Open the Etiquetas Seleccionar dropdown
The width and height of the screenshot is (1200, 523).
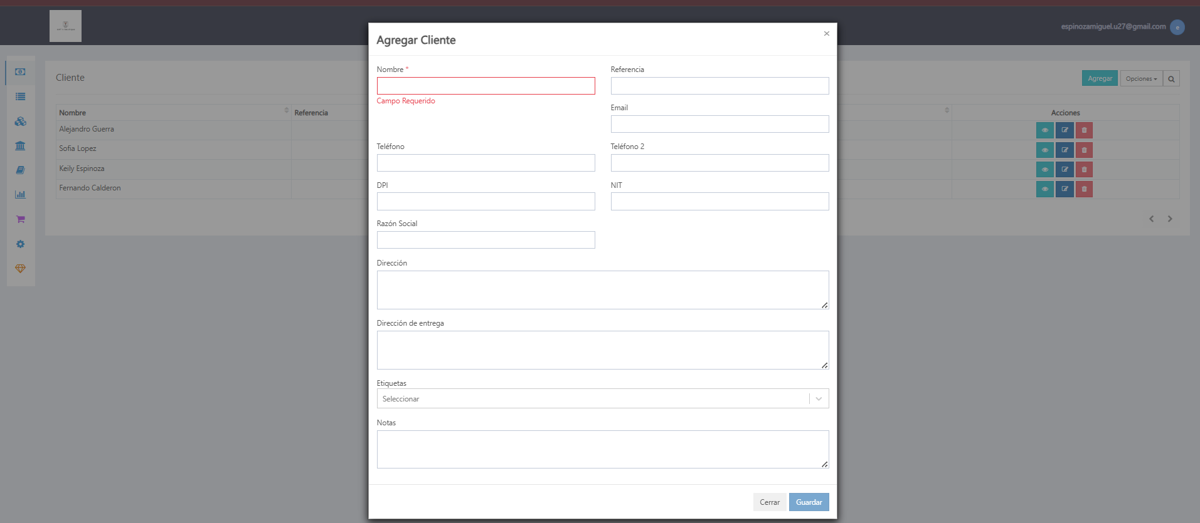tap(603, 399)
